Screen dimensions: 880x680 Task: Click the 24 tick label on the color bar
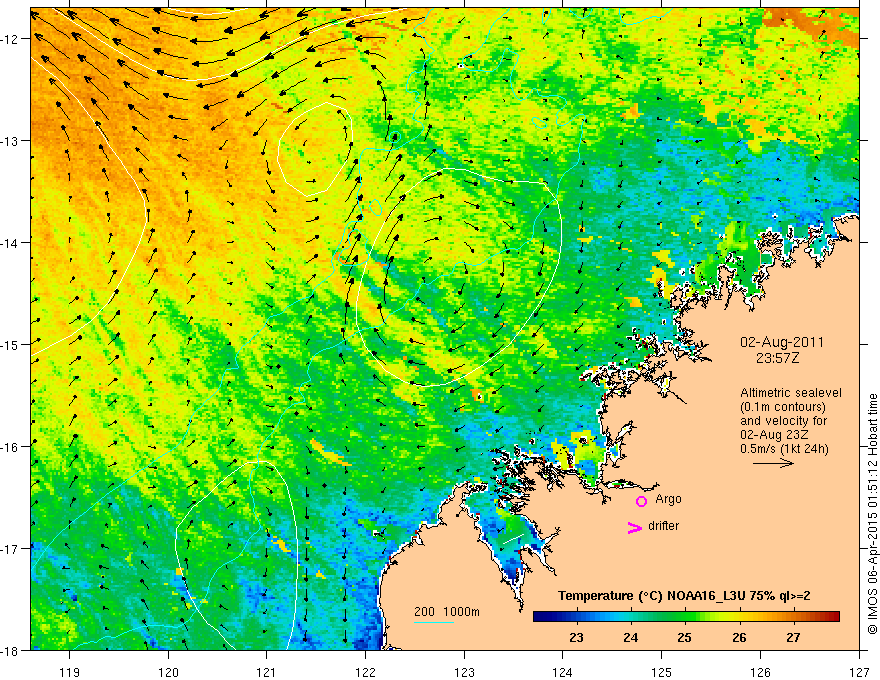pyautogui.click(x=631, y=638)
